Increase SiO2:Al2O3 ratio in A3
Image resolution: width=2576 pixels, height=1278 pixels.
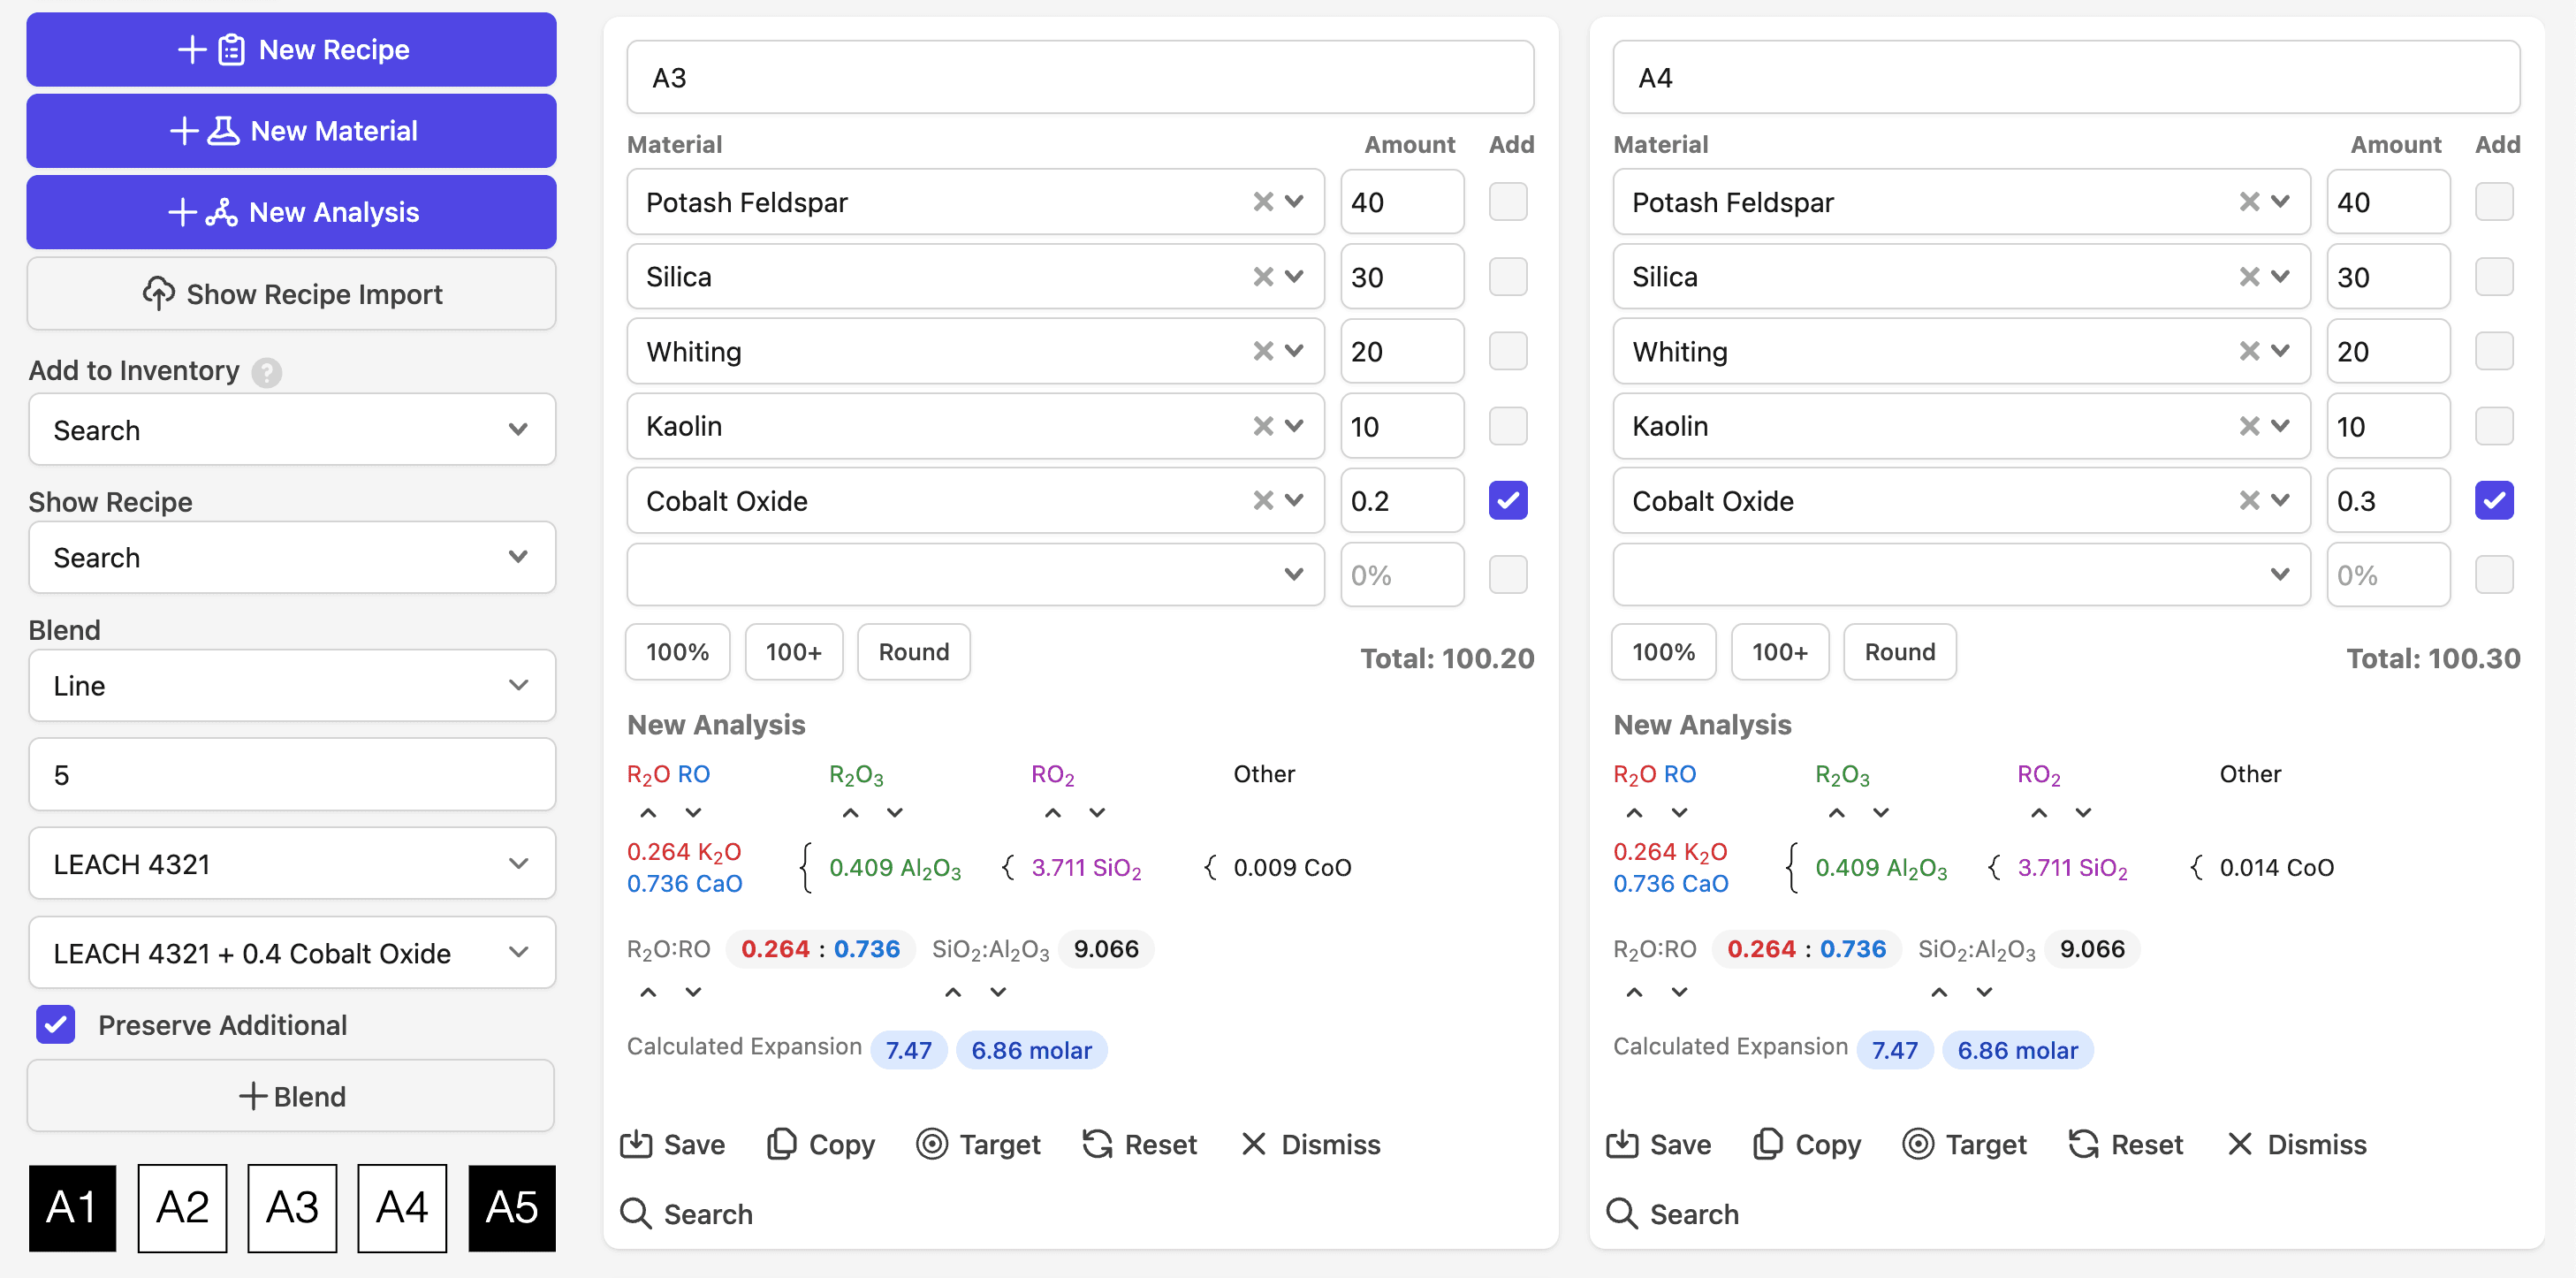pos(953,992)
